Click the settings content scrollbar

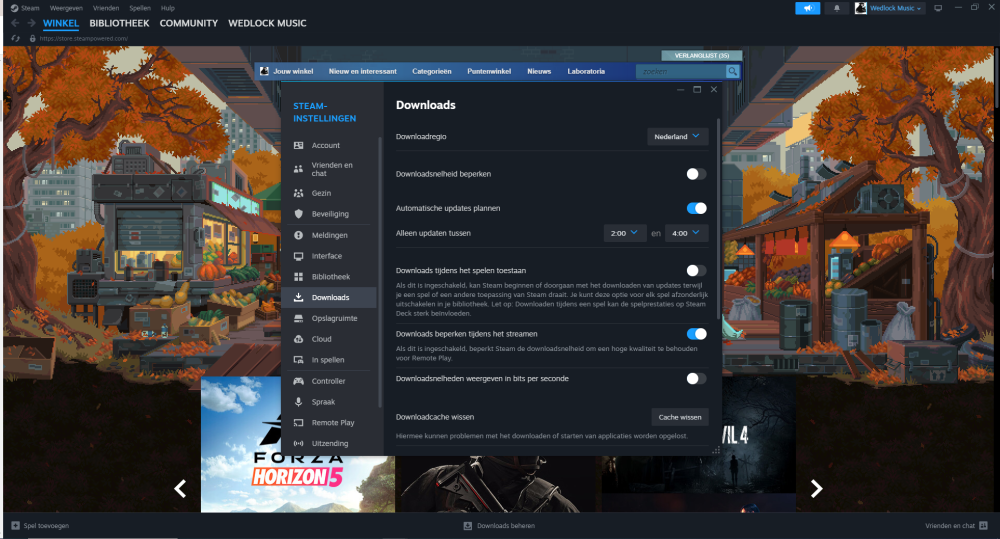(x=718, y=219)
